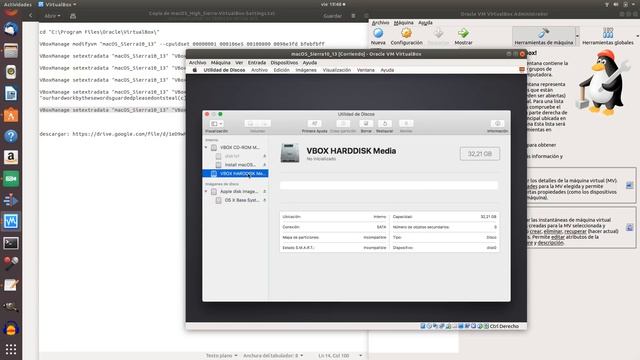Open Ventana menu in macOS guest
640x360 pixels.
pos(365,70)
